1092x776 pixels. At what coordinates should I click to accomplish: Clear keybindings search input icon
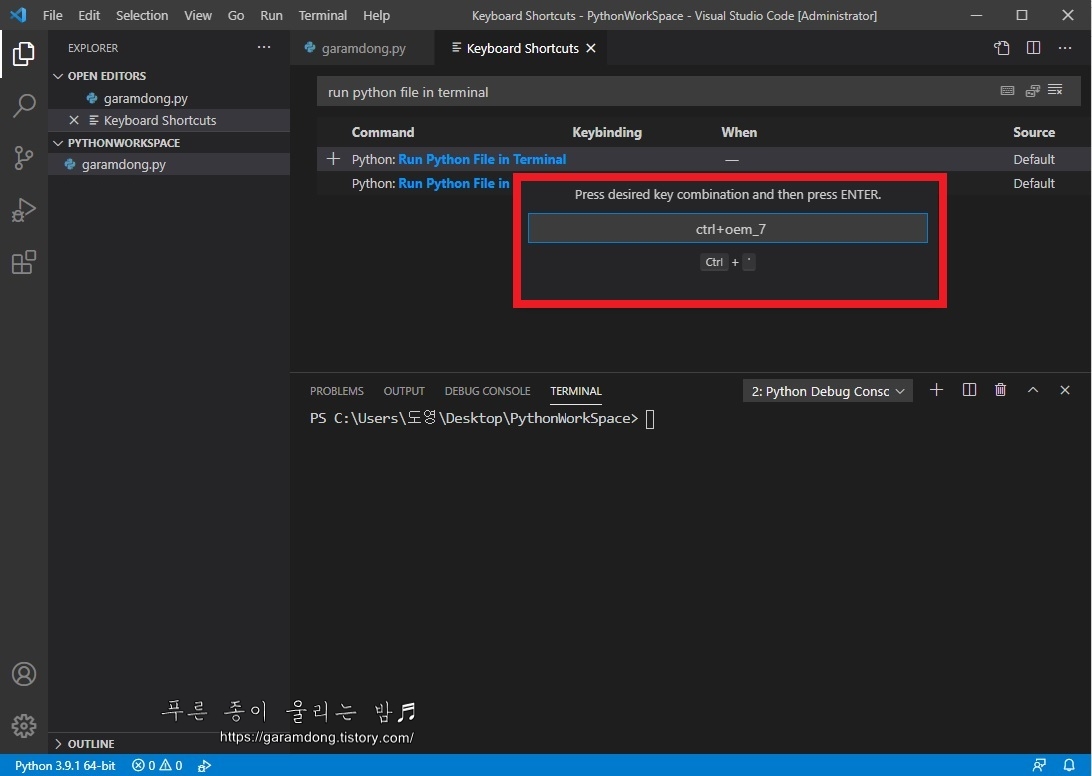(1055, 90)
